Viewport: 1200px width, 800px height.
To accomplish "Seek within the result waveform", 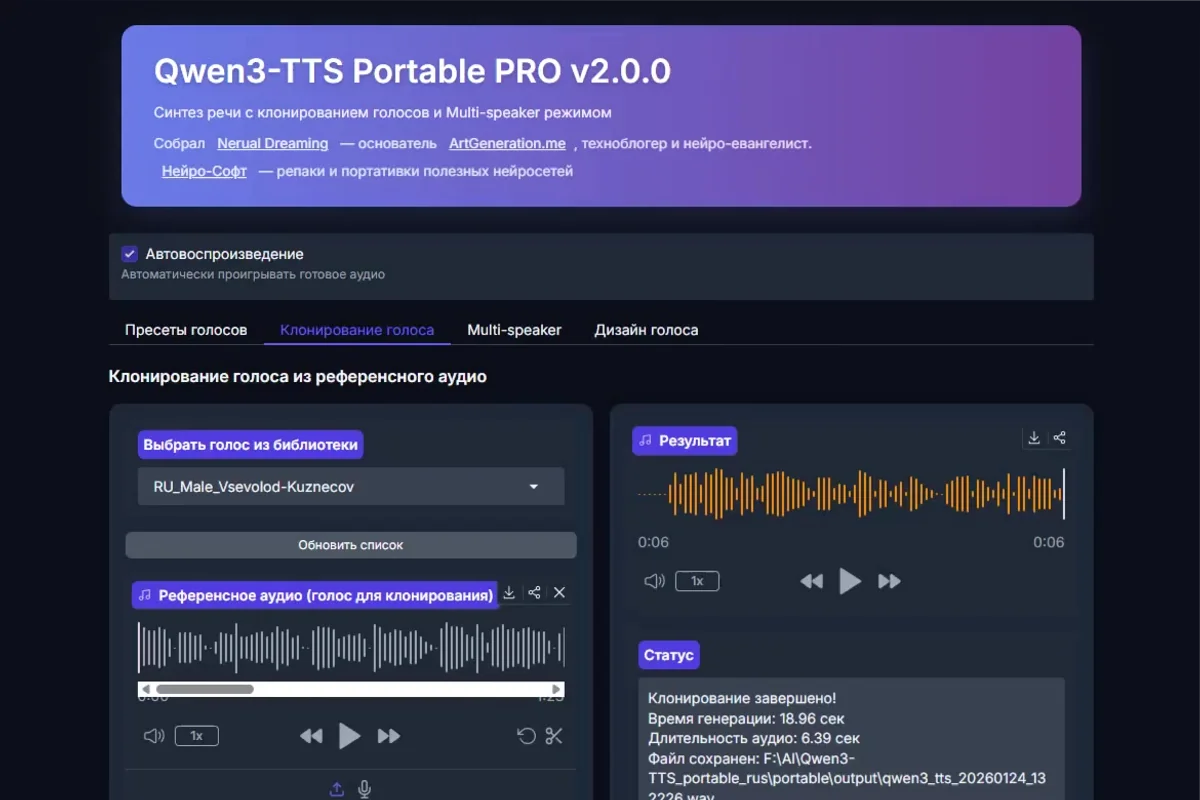I will click(851, 494).
